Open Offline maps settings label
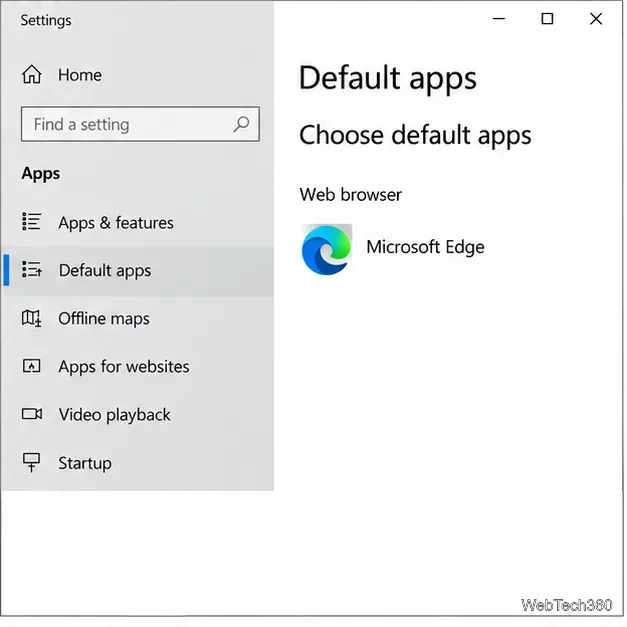 [x=104, y=319]
